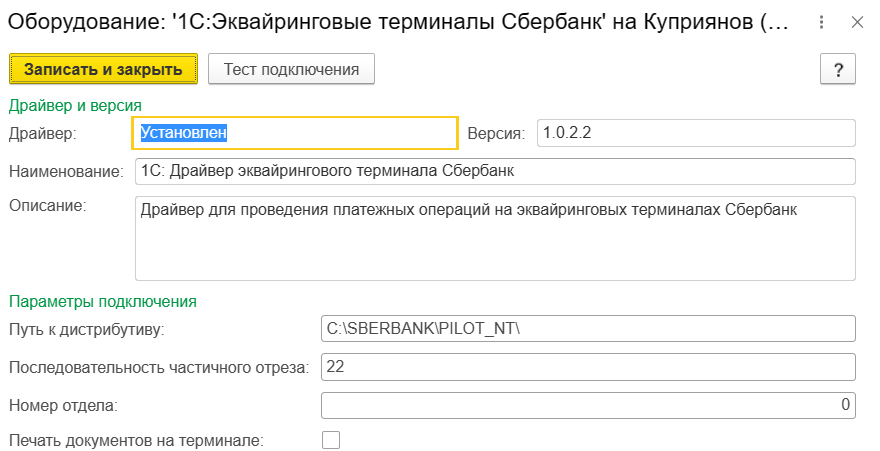Click the 'Версия:' field label
The image size is (880, 451).
click(x=496, y=133)
